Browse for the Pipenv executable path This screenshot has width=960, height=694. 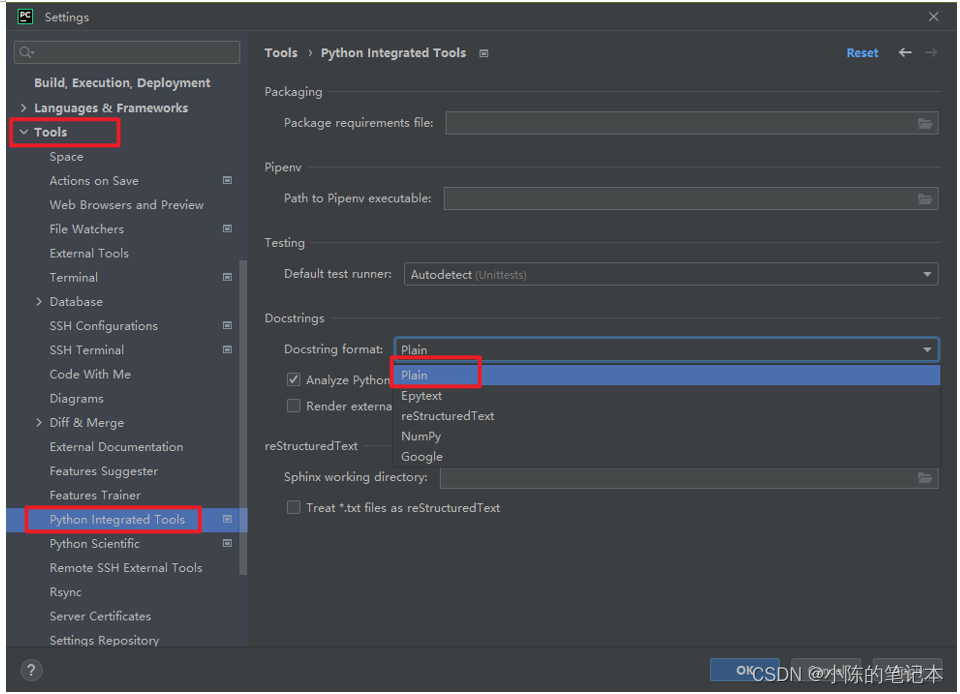pos(924,199)
